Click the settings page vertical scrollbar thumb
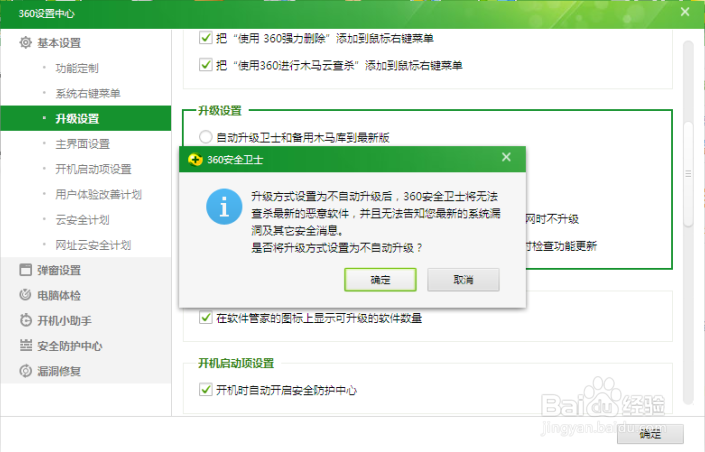The image size is (705, 452). [688, 173]
